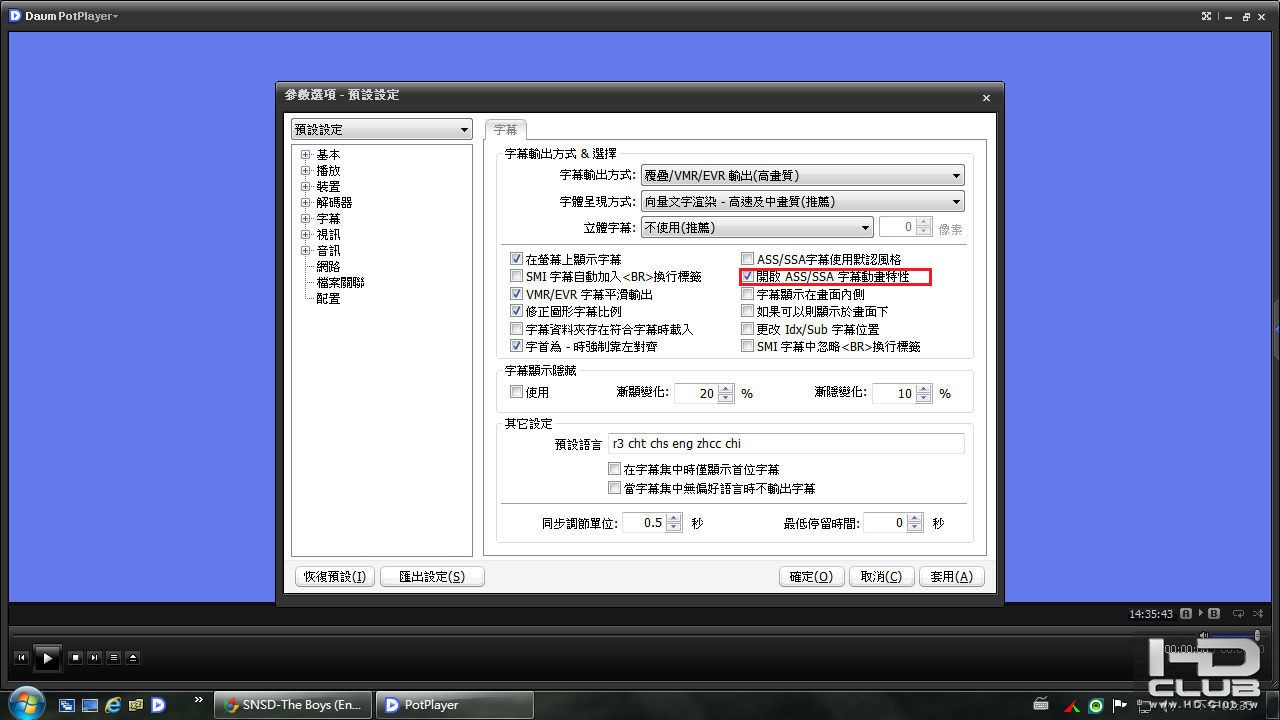Mute audio with the speaker icon
The image size is (1280, 720).
click(x=1204, y=635)
